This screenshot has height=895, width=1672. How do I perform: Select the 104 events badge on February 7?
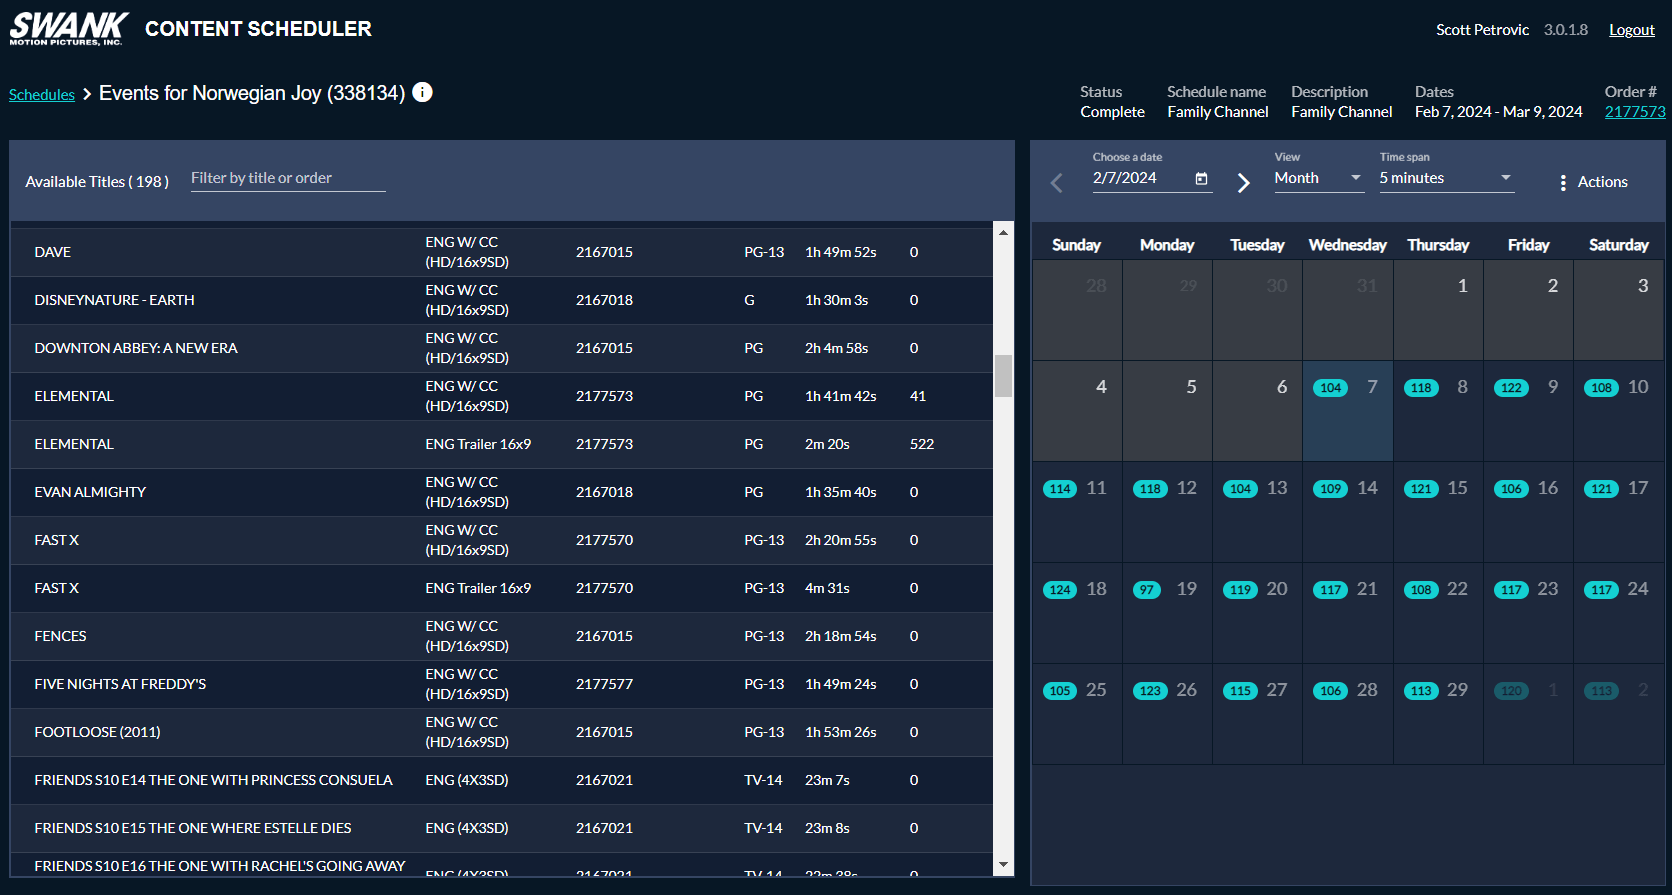click(1330, 388)
